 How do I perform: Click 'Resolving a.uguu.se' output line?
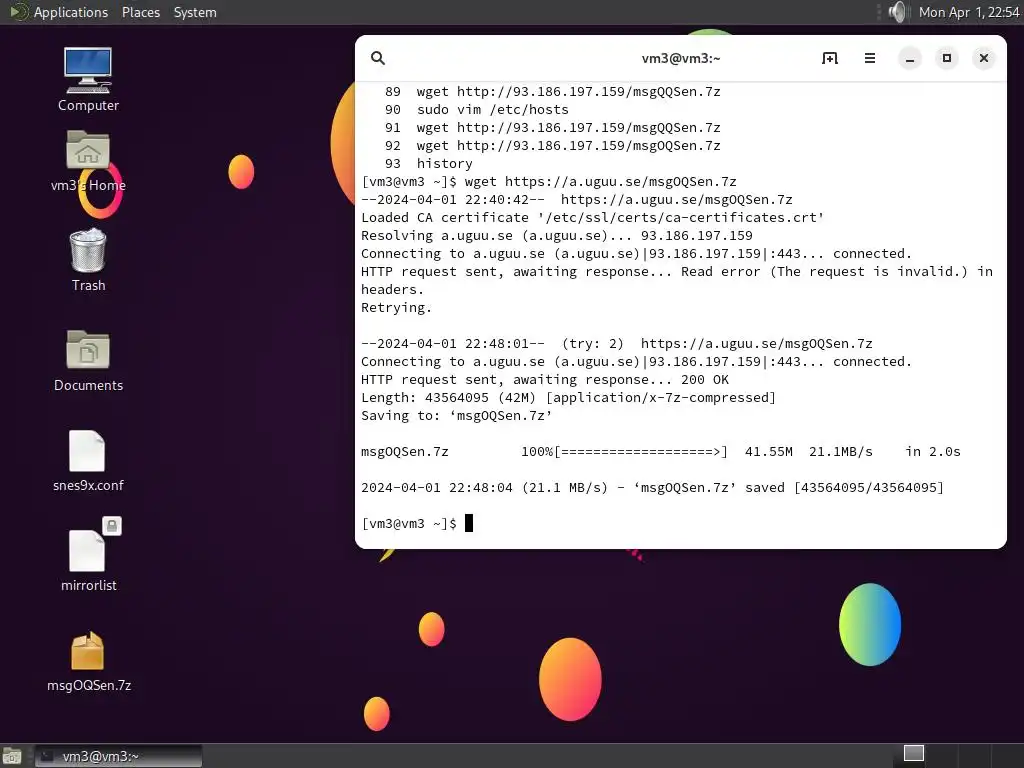[x=556, y=235]
